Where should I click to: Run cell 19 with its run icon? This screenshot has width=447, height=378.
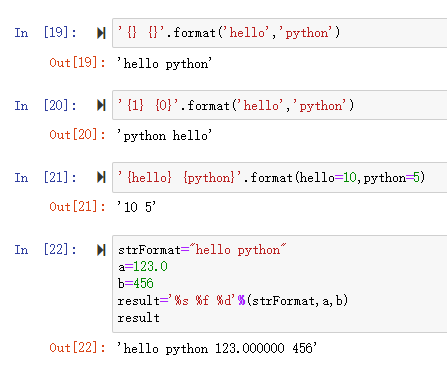coord(101,33)
